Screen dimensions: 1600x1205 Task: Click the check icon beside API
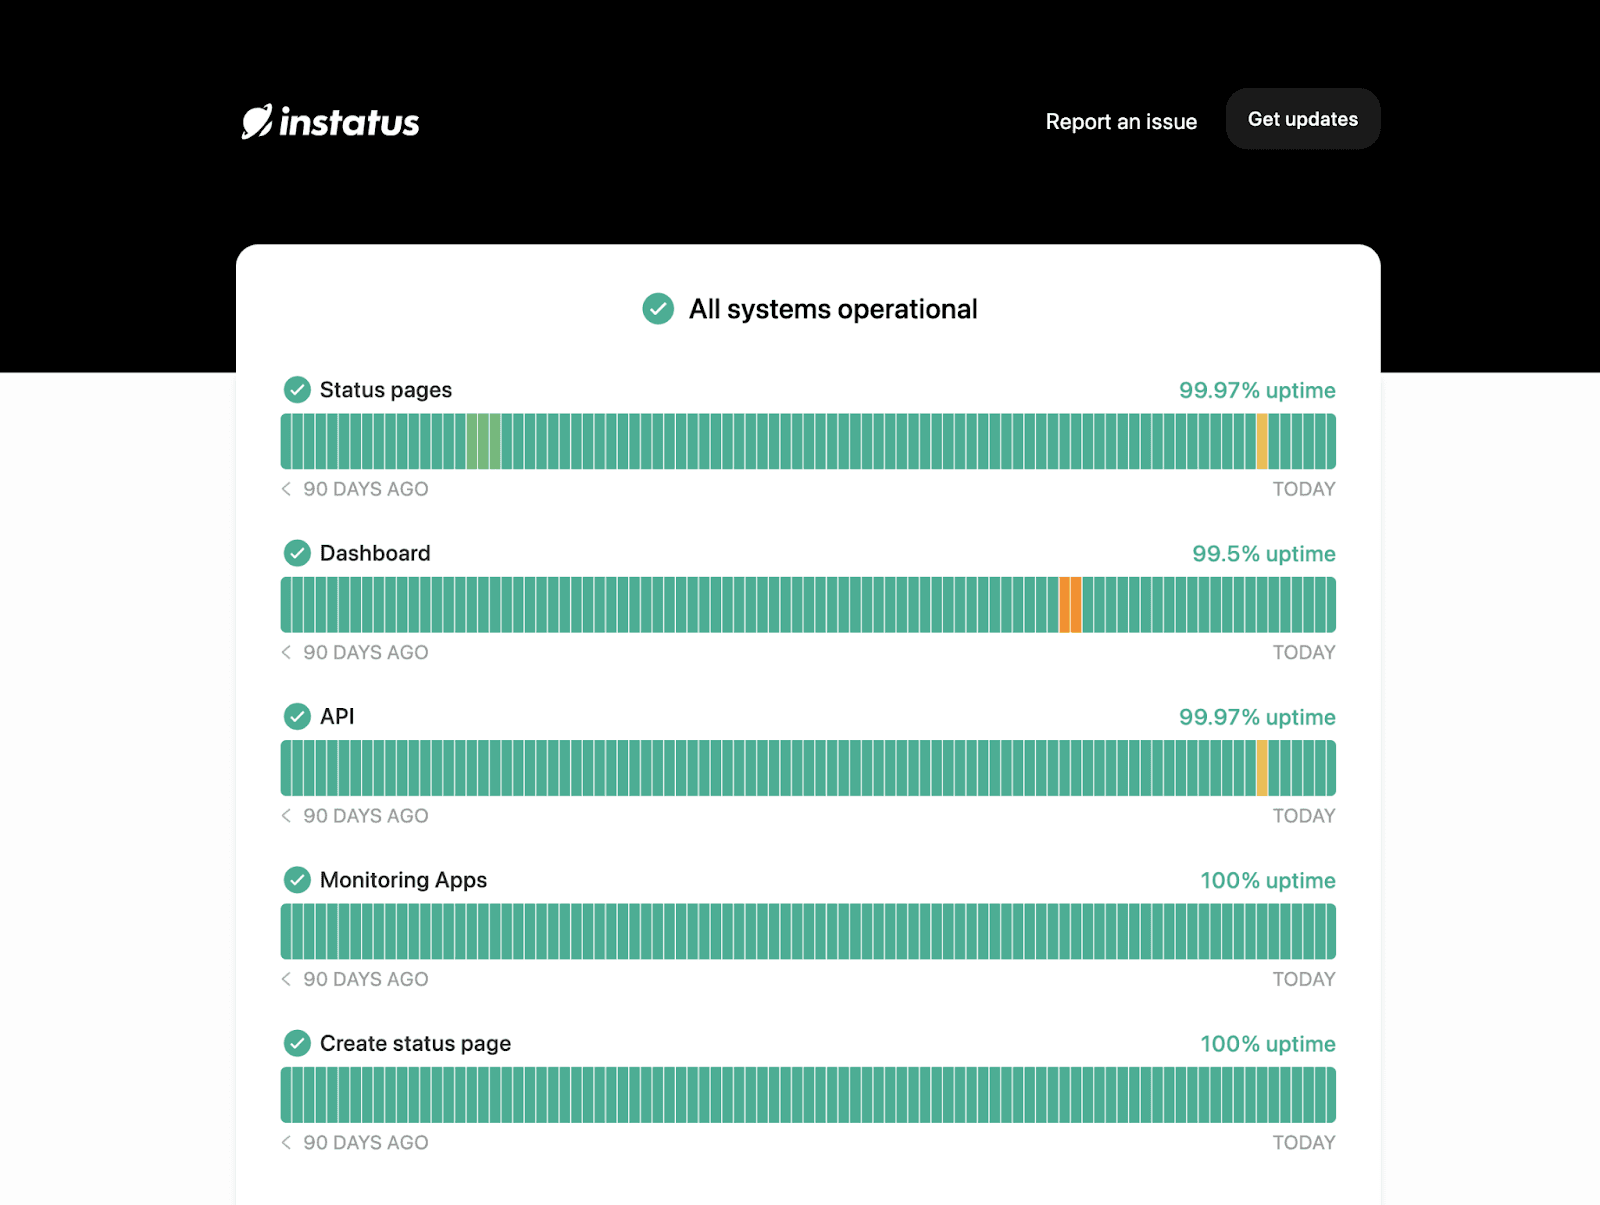tap(297, 716)
